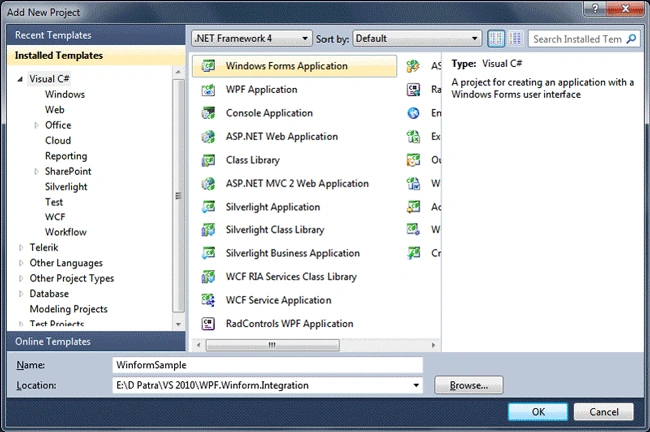Pick the ASP.NET Web Application icon
This screenshot has width=650, height=432.
pyautogui.click(x=208, y=136)
